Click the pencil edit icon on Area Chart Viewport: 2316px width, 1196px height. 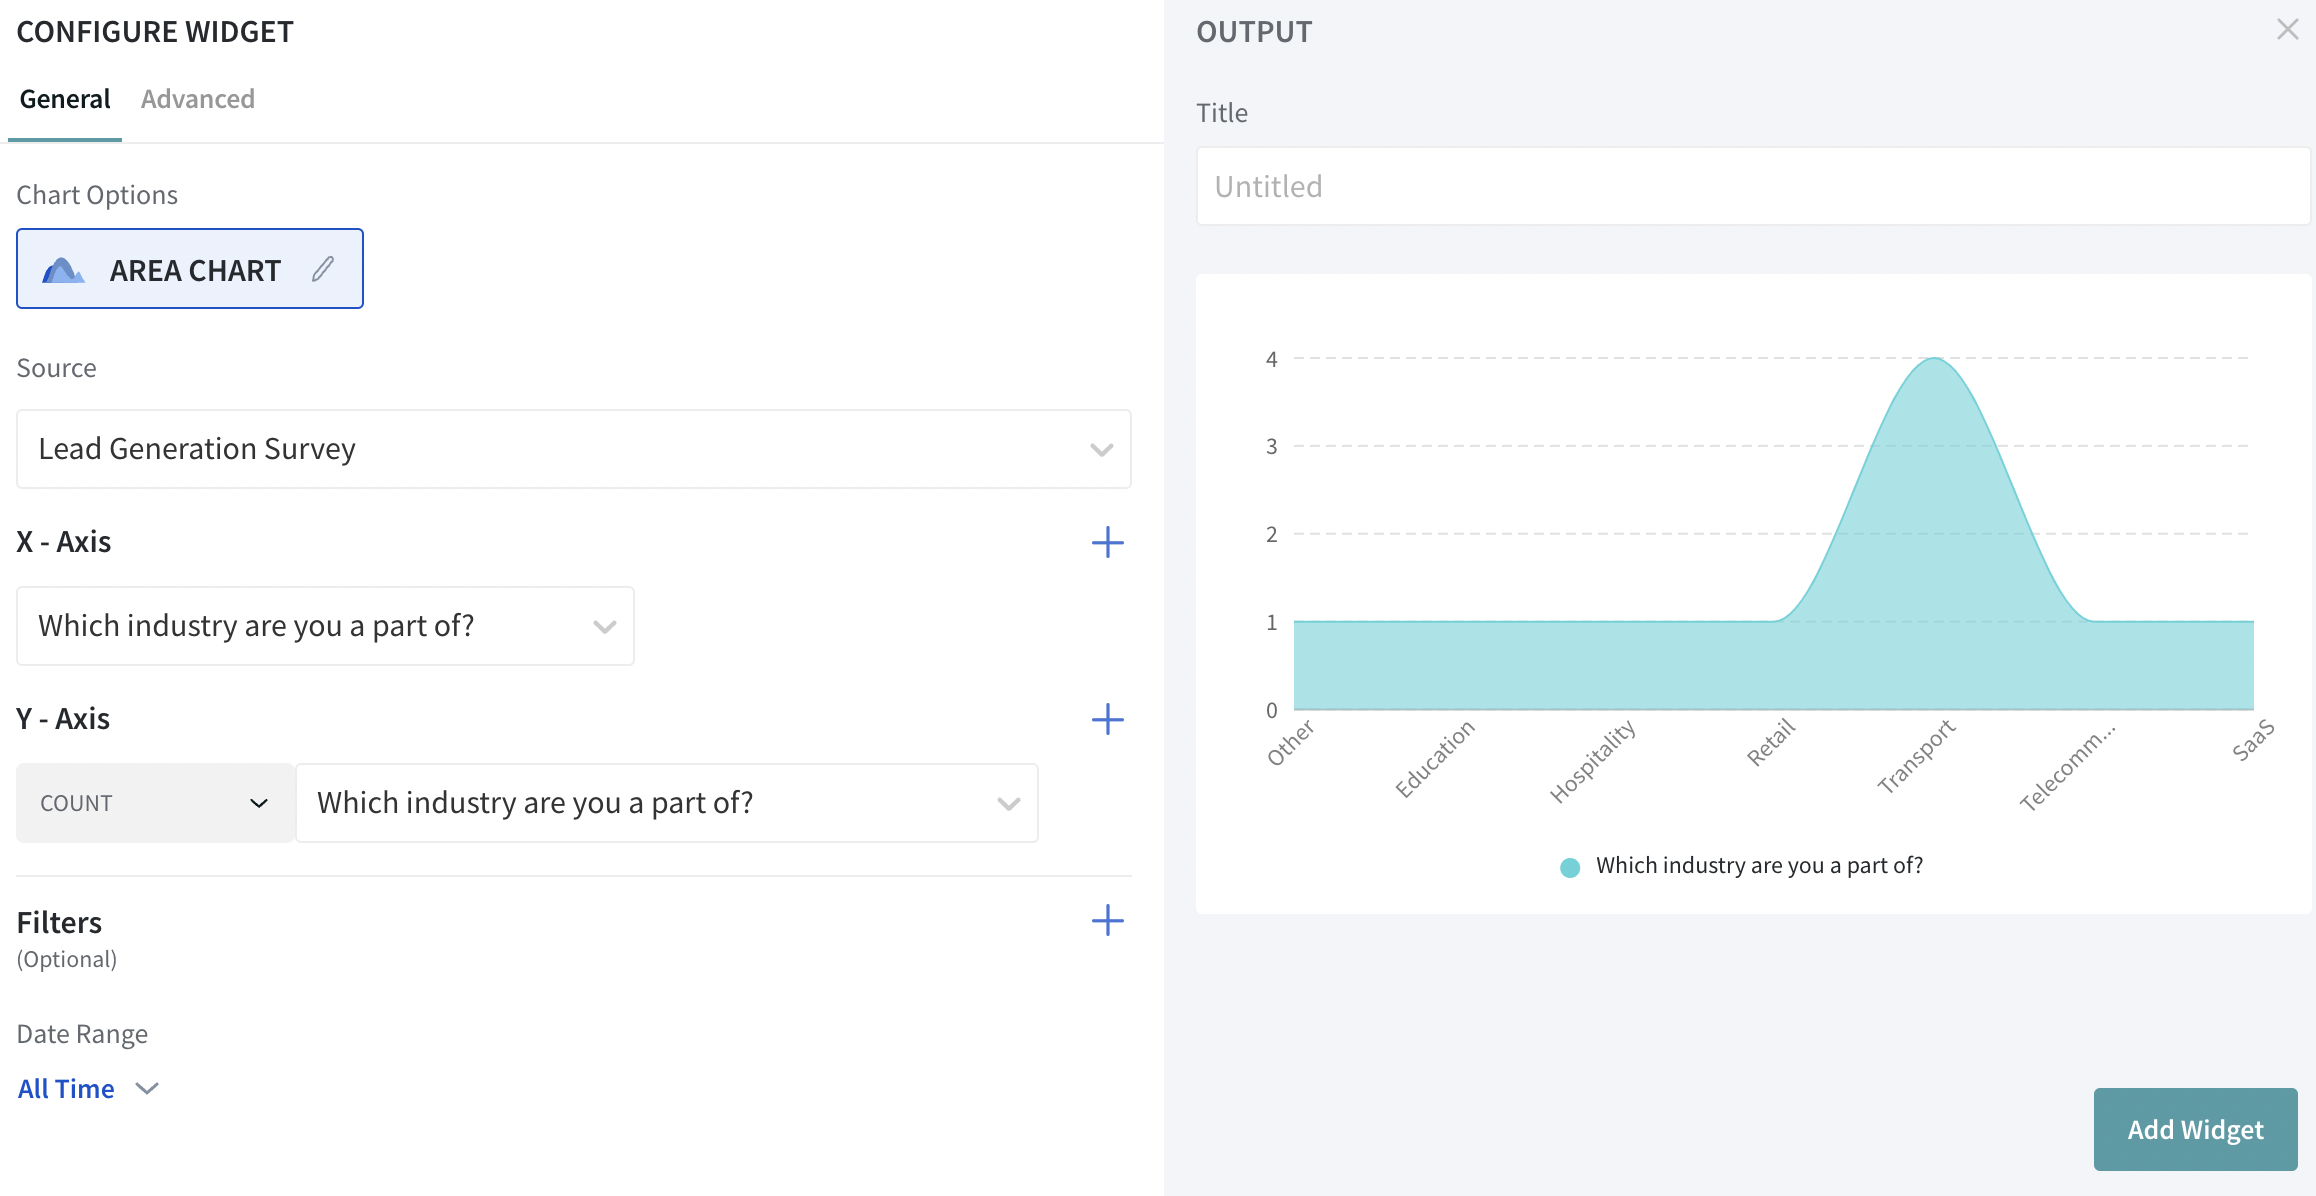pyautogui.click(x=322, y=269)
